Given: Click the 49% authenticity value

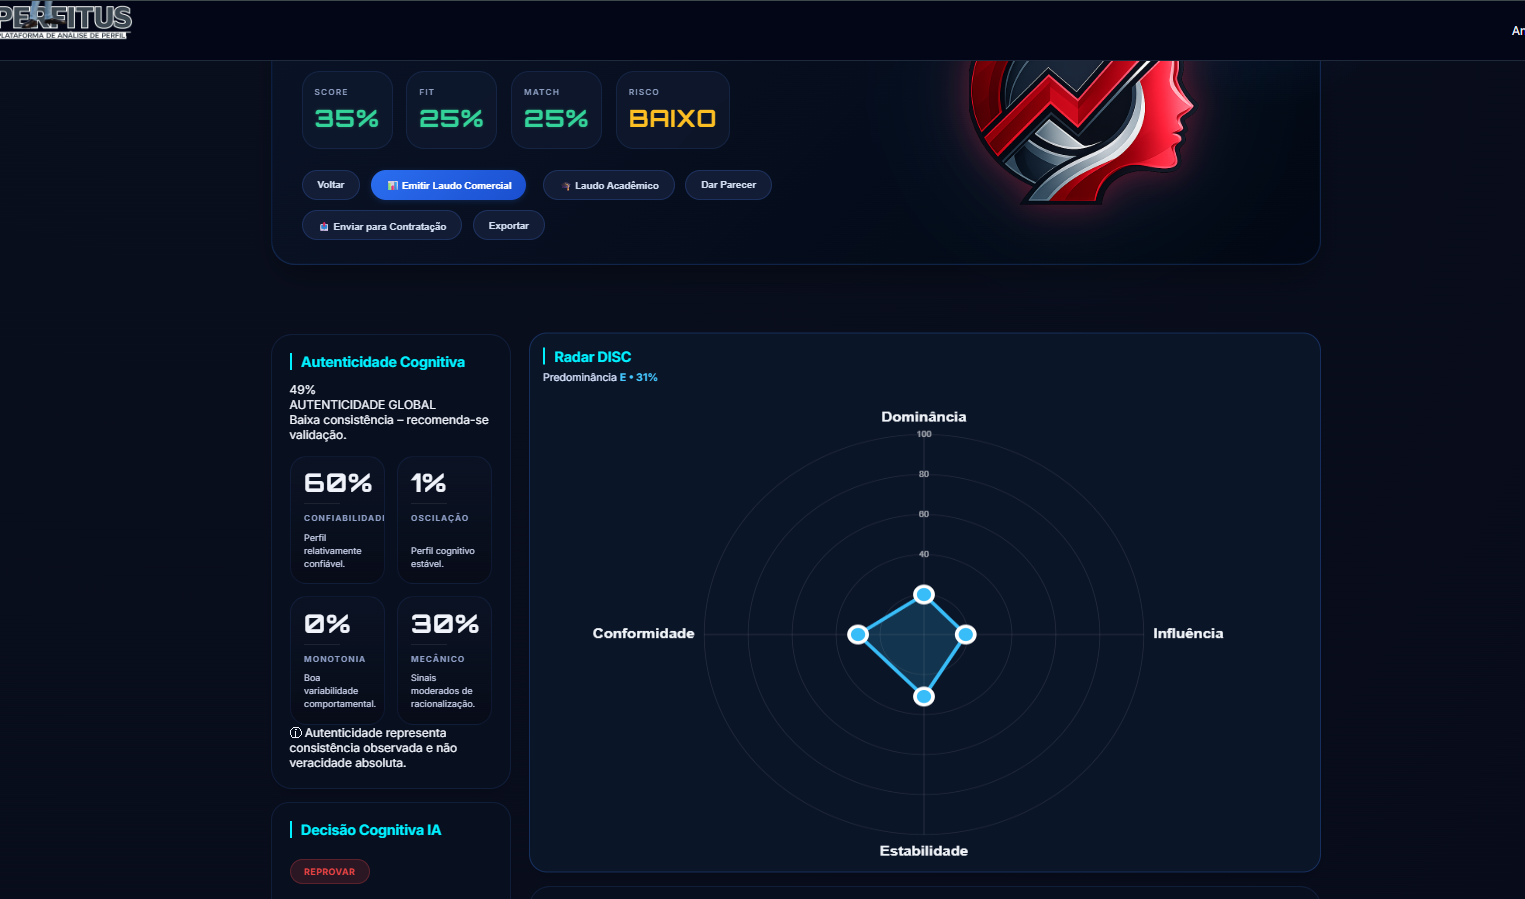Looking at the screenshot, I should pos(302,390).
